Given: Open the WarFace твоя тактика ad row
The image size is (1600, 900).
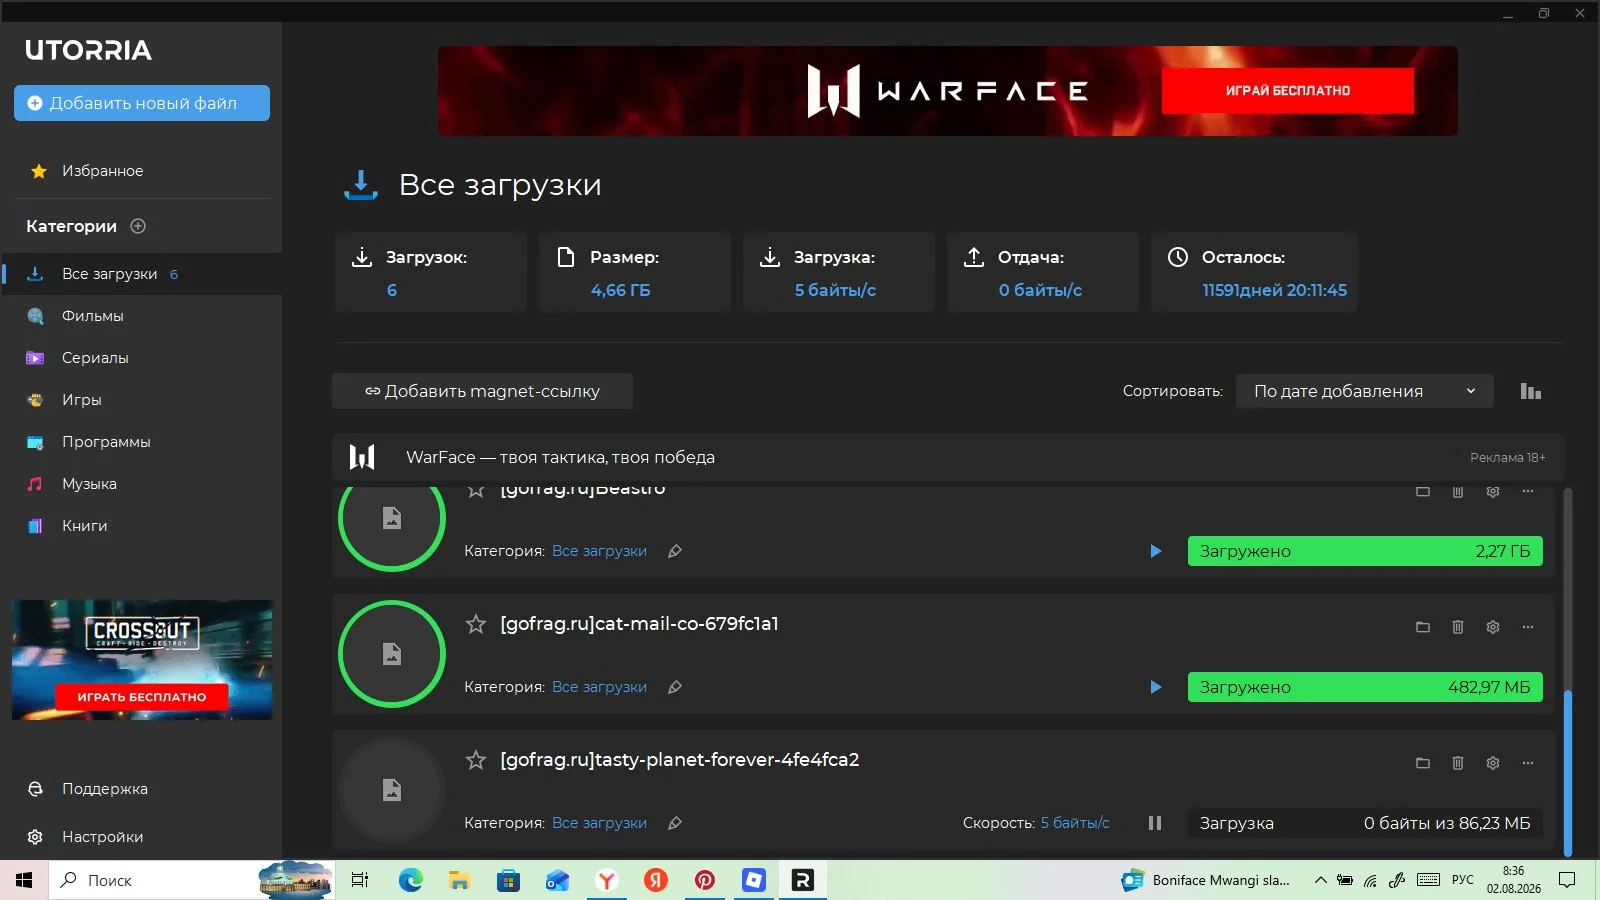Looking at the screenshot, I should pyautogui.click(x=948, y=457).
